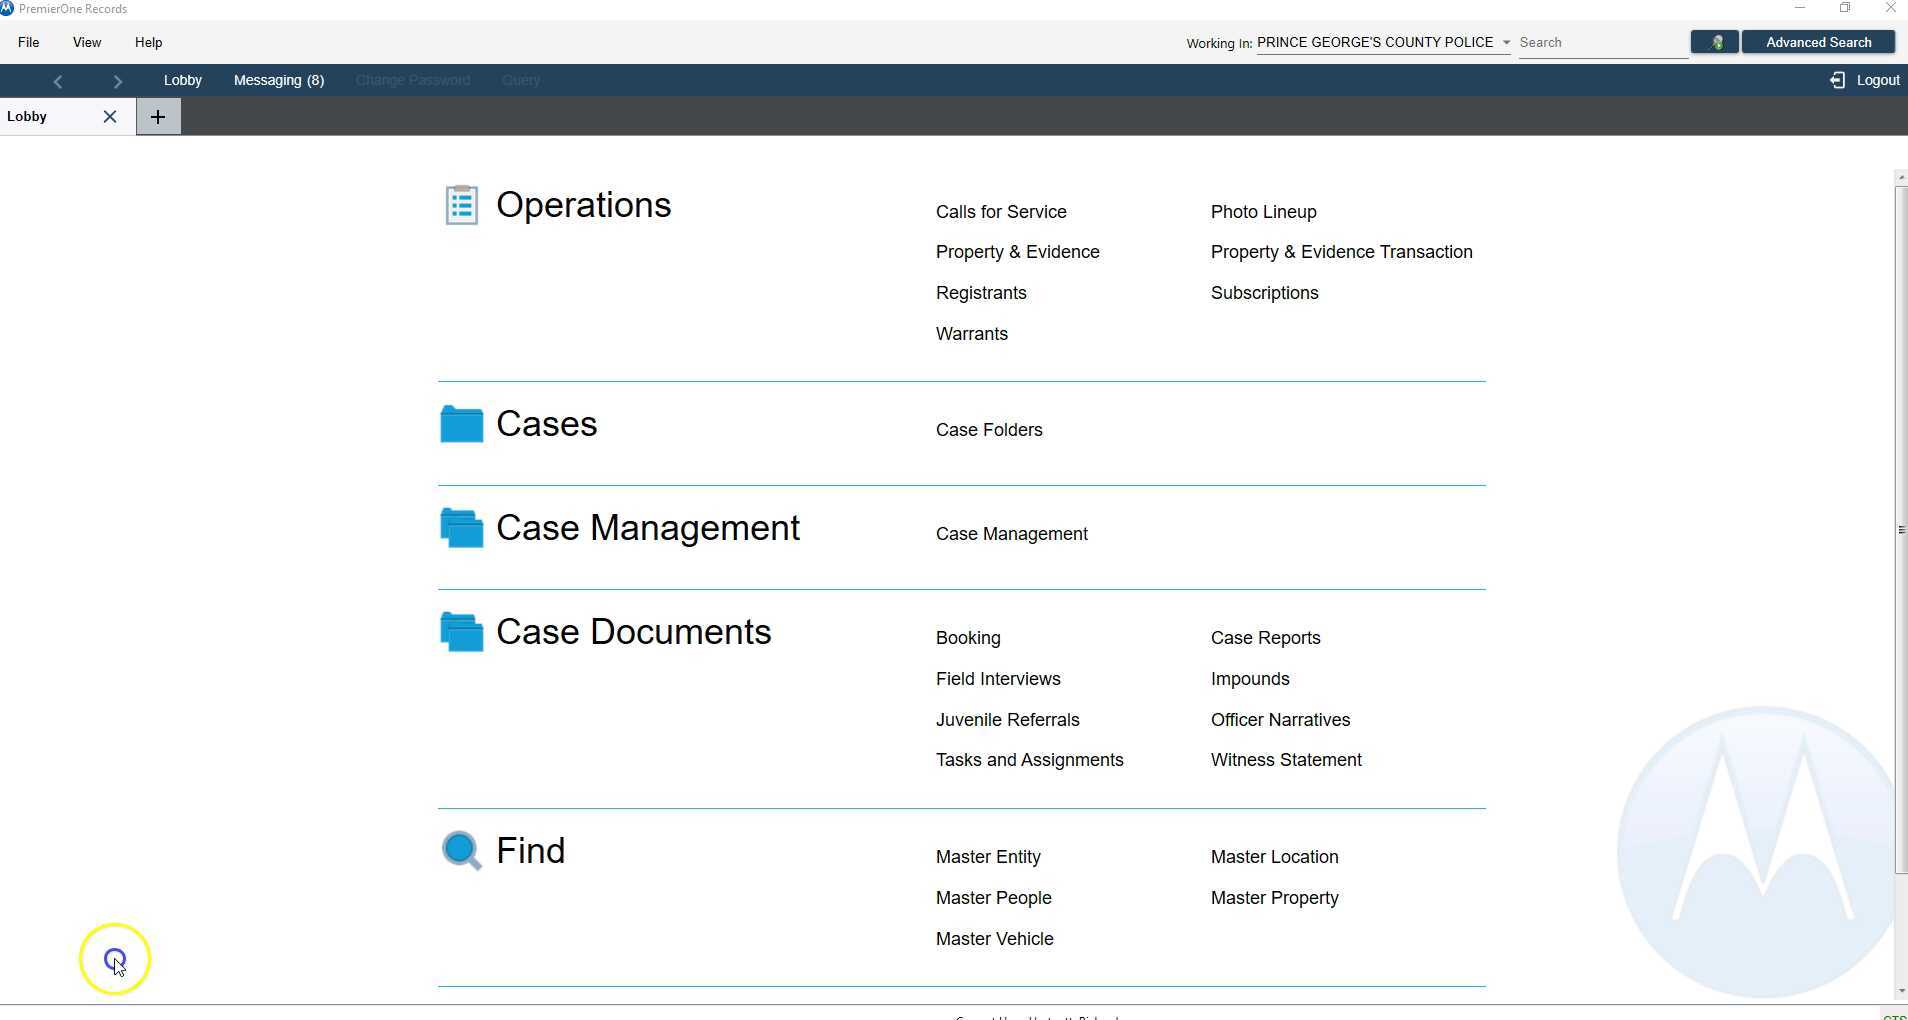The image size is (1908, 1020).
Task: Open a new tab with the plus icon
Action: point(157,116)
